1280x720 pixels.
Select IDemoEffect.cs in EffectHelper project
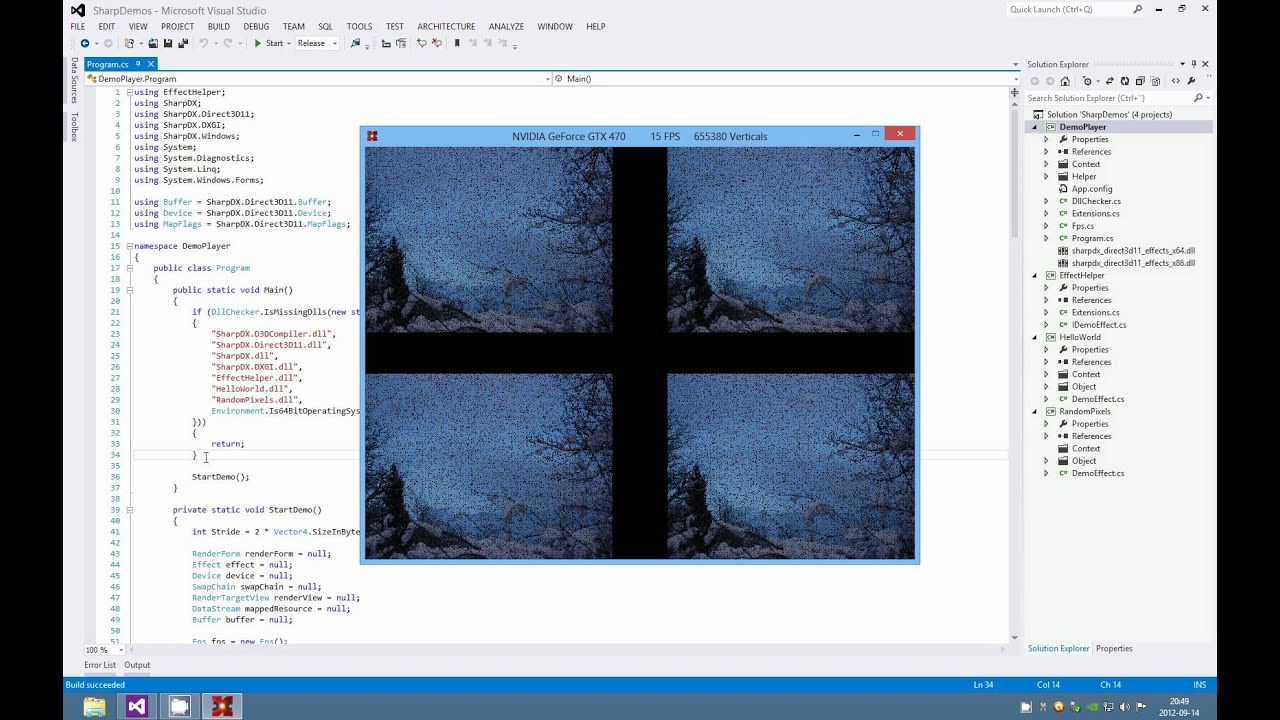1099,324
